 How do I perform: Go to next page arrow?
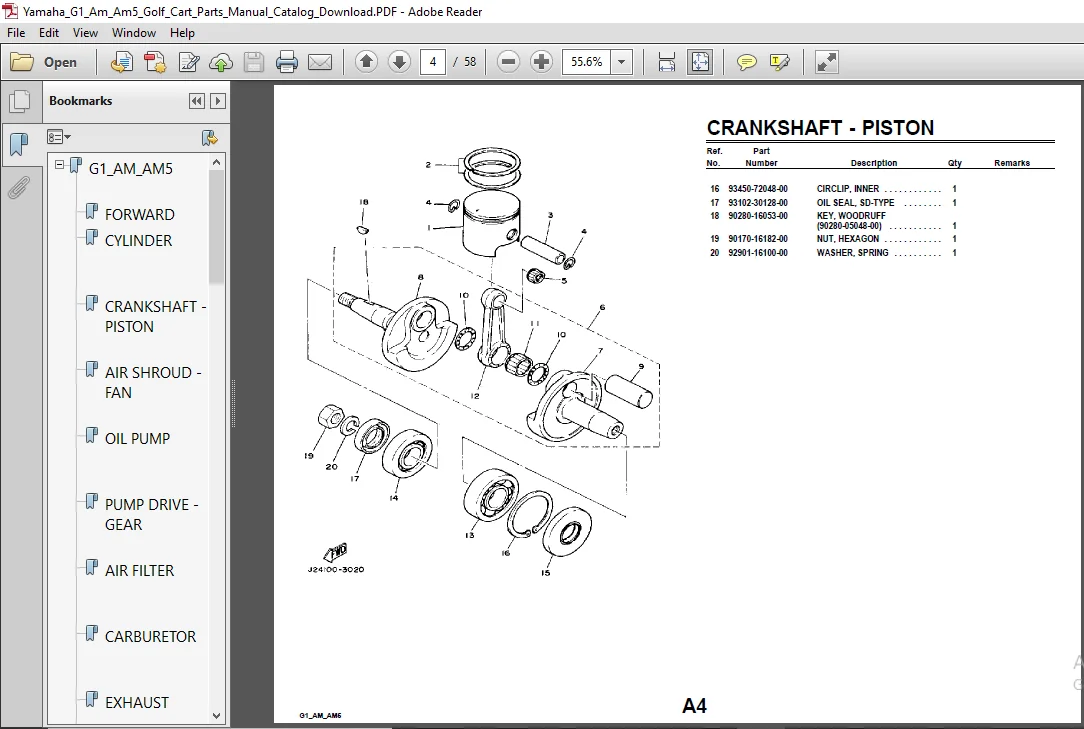coord(399,62)
